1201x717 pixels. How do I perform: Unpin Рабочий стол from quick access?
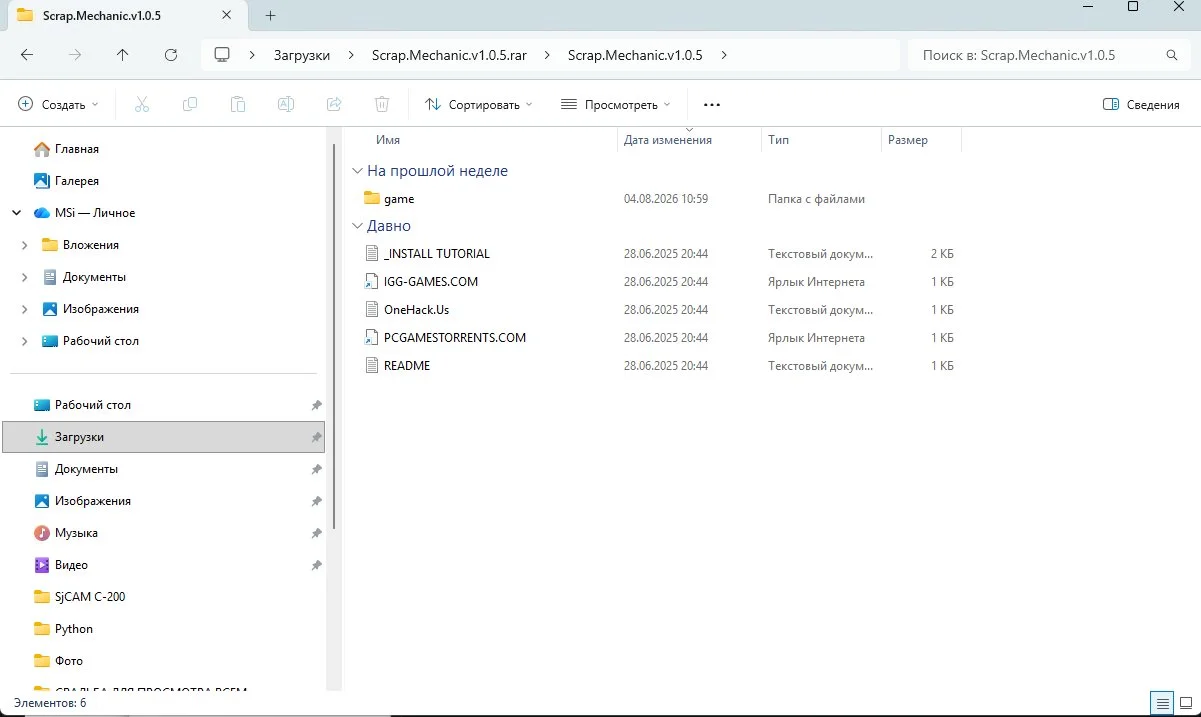click(316, 405)
